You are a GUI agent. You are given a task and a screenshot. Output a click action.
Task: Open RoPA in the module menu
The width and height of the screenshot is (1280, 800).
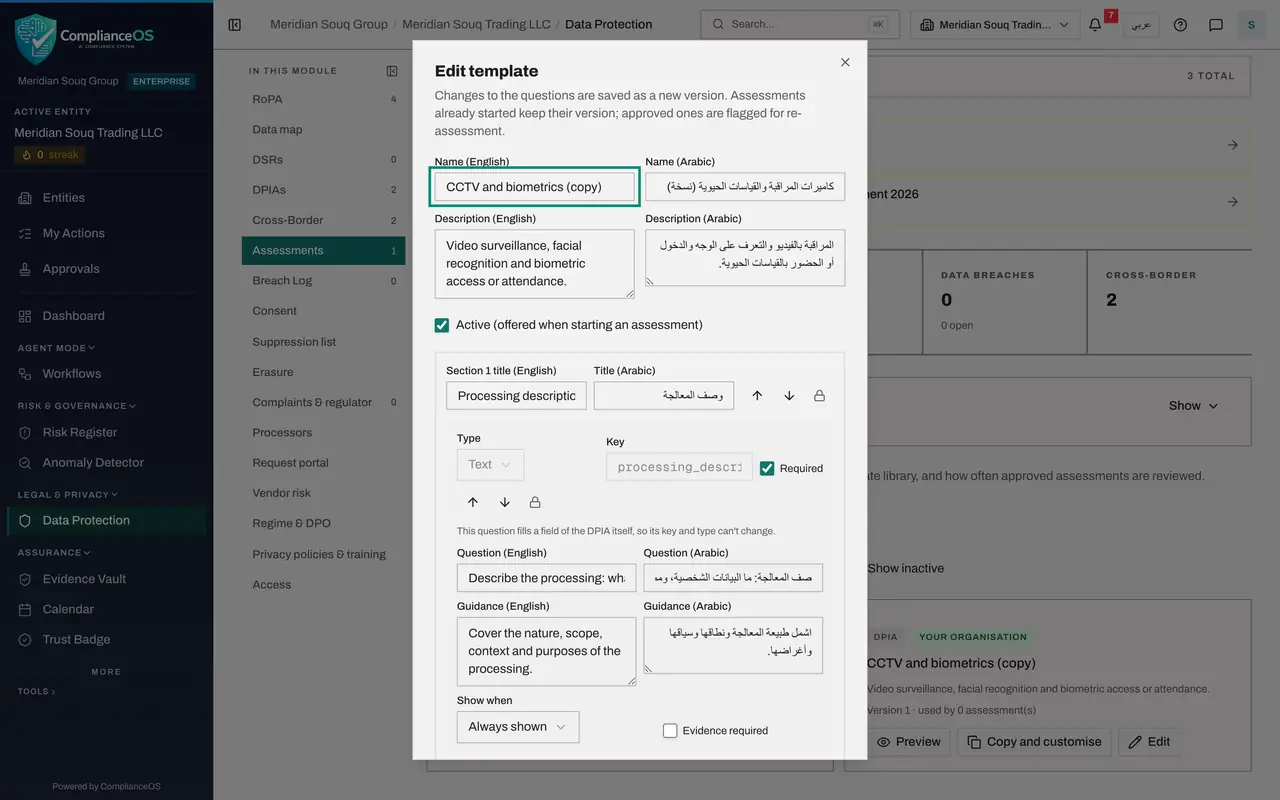324,99
